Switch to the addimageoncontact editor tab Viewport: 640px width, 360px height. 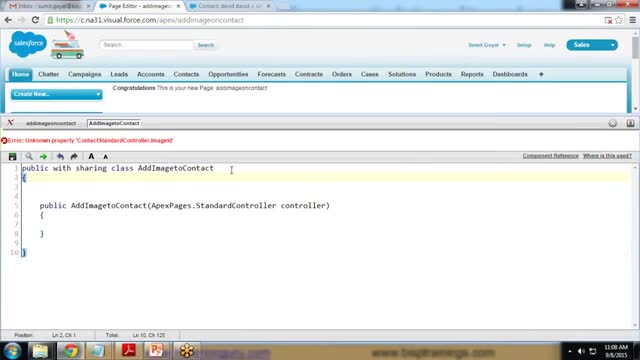(51, 123)
